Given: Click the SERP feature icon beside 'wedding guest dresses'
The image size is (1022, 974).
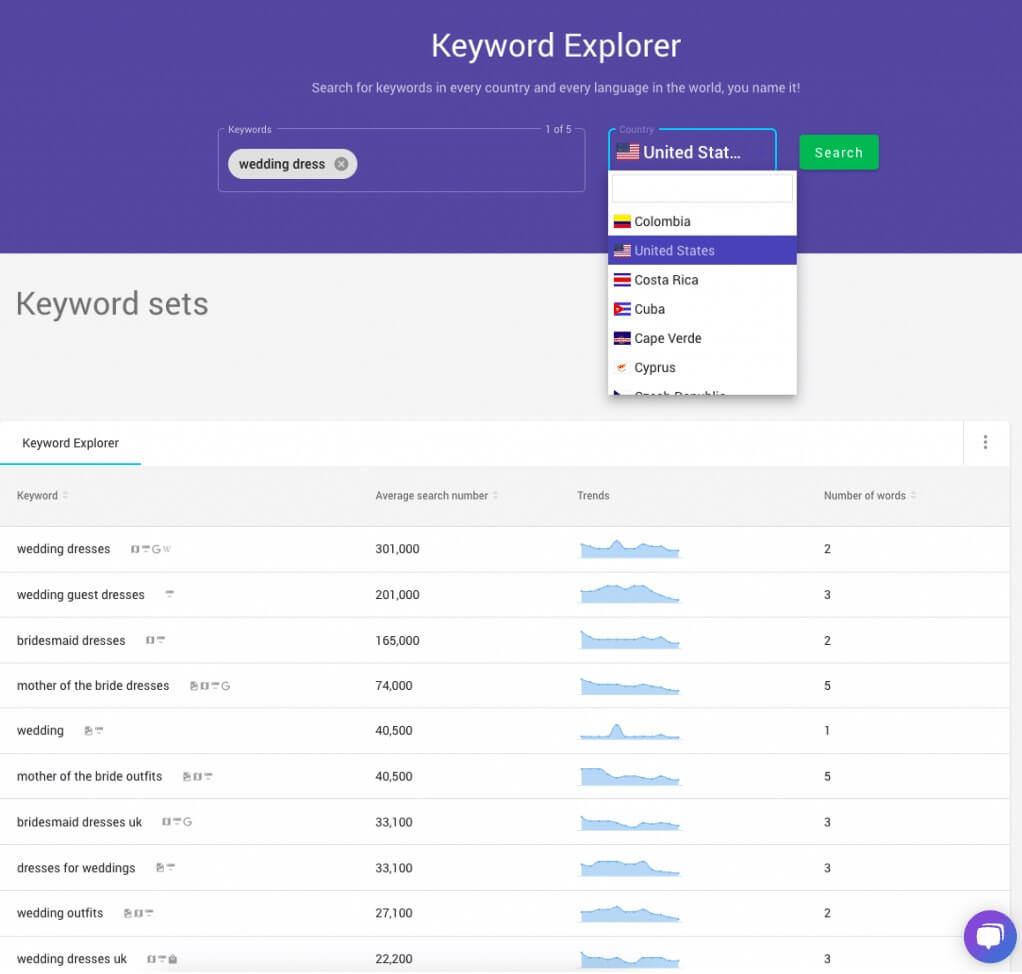Looking at the screenshot, I should point(169,594).
